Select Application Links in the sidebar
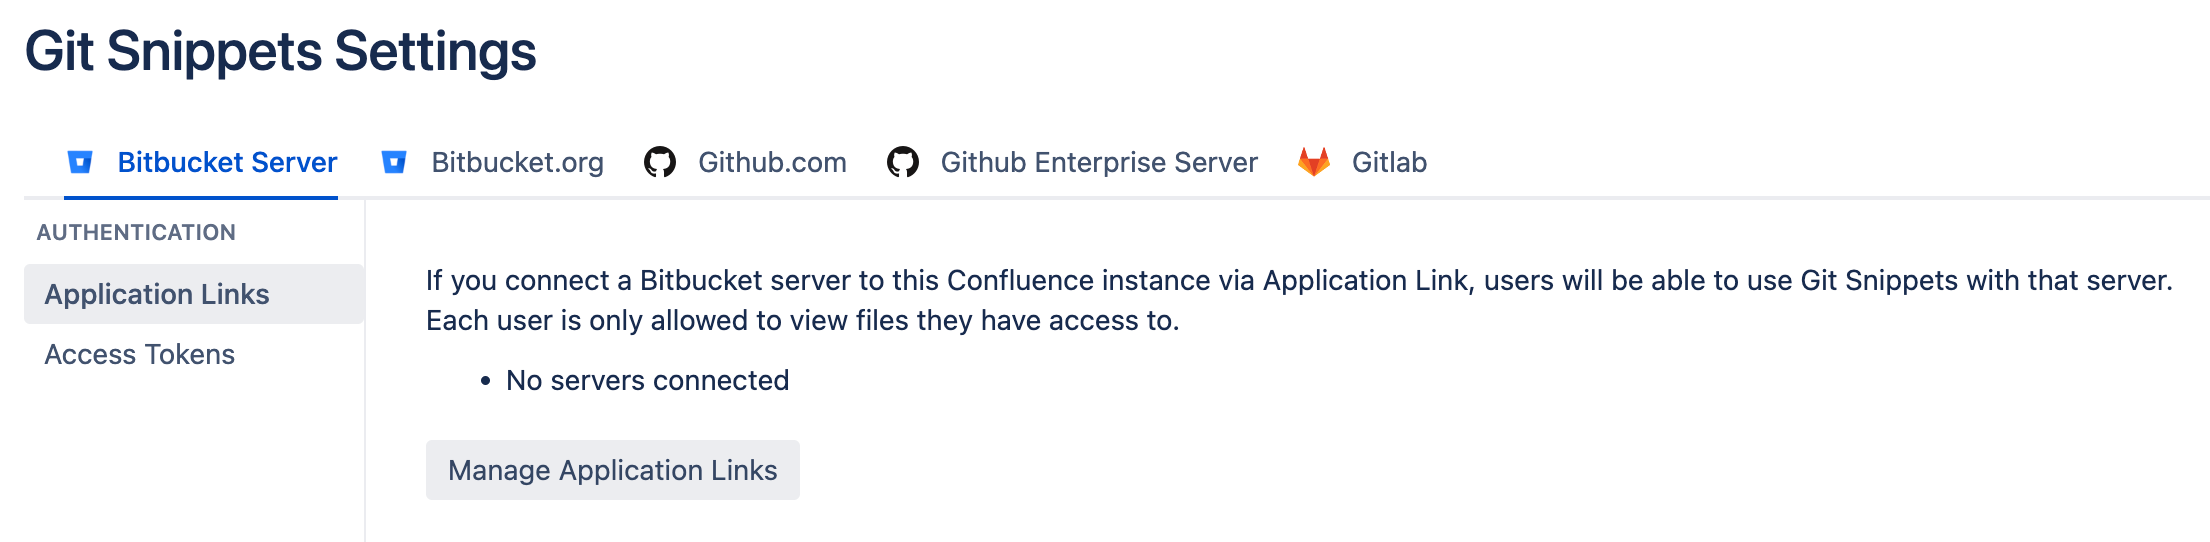This screenshot has width=2210, height=542. (157, 294)
